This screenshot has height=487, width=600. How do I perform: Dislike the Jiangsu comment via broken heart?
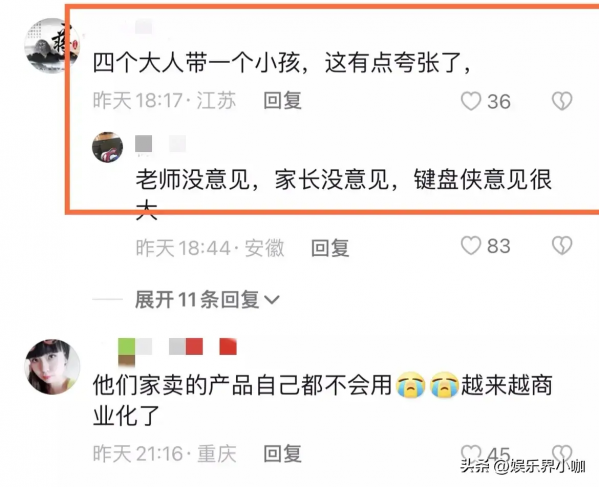(x=562, y=101)
